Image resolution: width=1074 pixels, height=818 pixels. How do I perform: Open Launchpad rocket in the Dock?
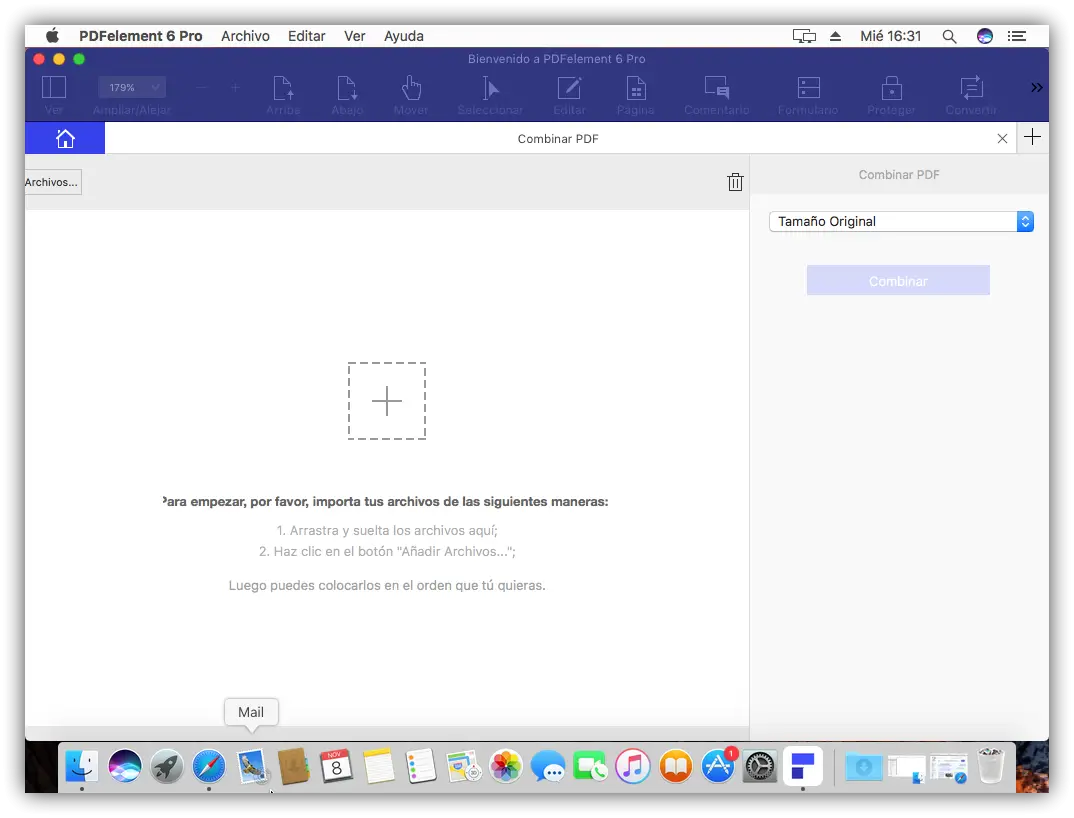(x=166, y=765)
